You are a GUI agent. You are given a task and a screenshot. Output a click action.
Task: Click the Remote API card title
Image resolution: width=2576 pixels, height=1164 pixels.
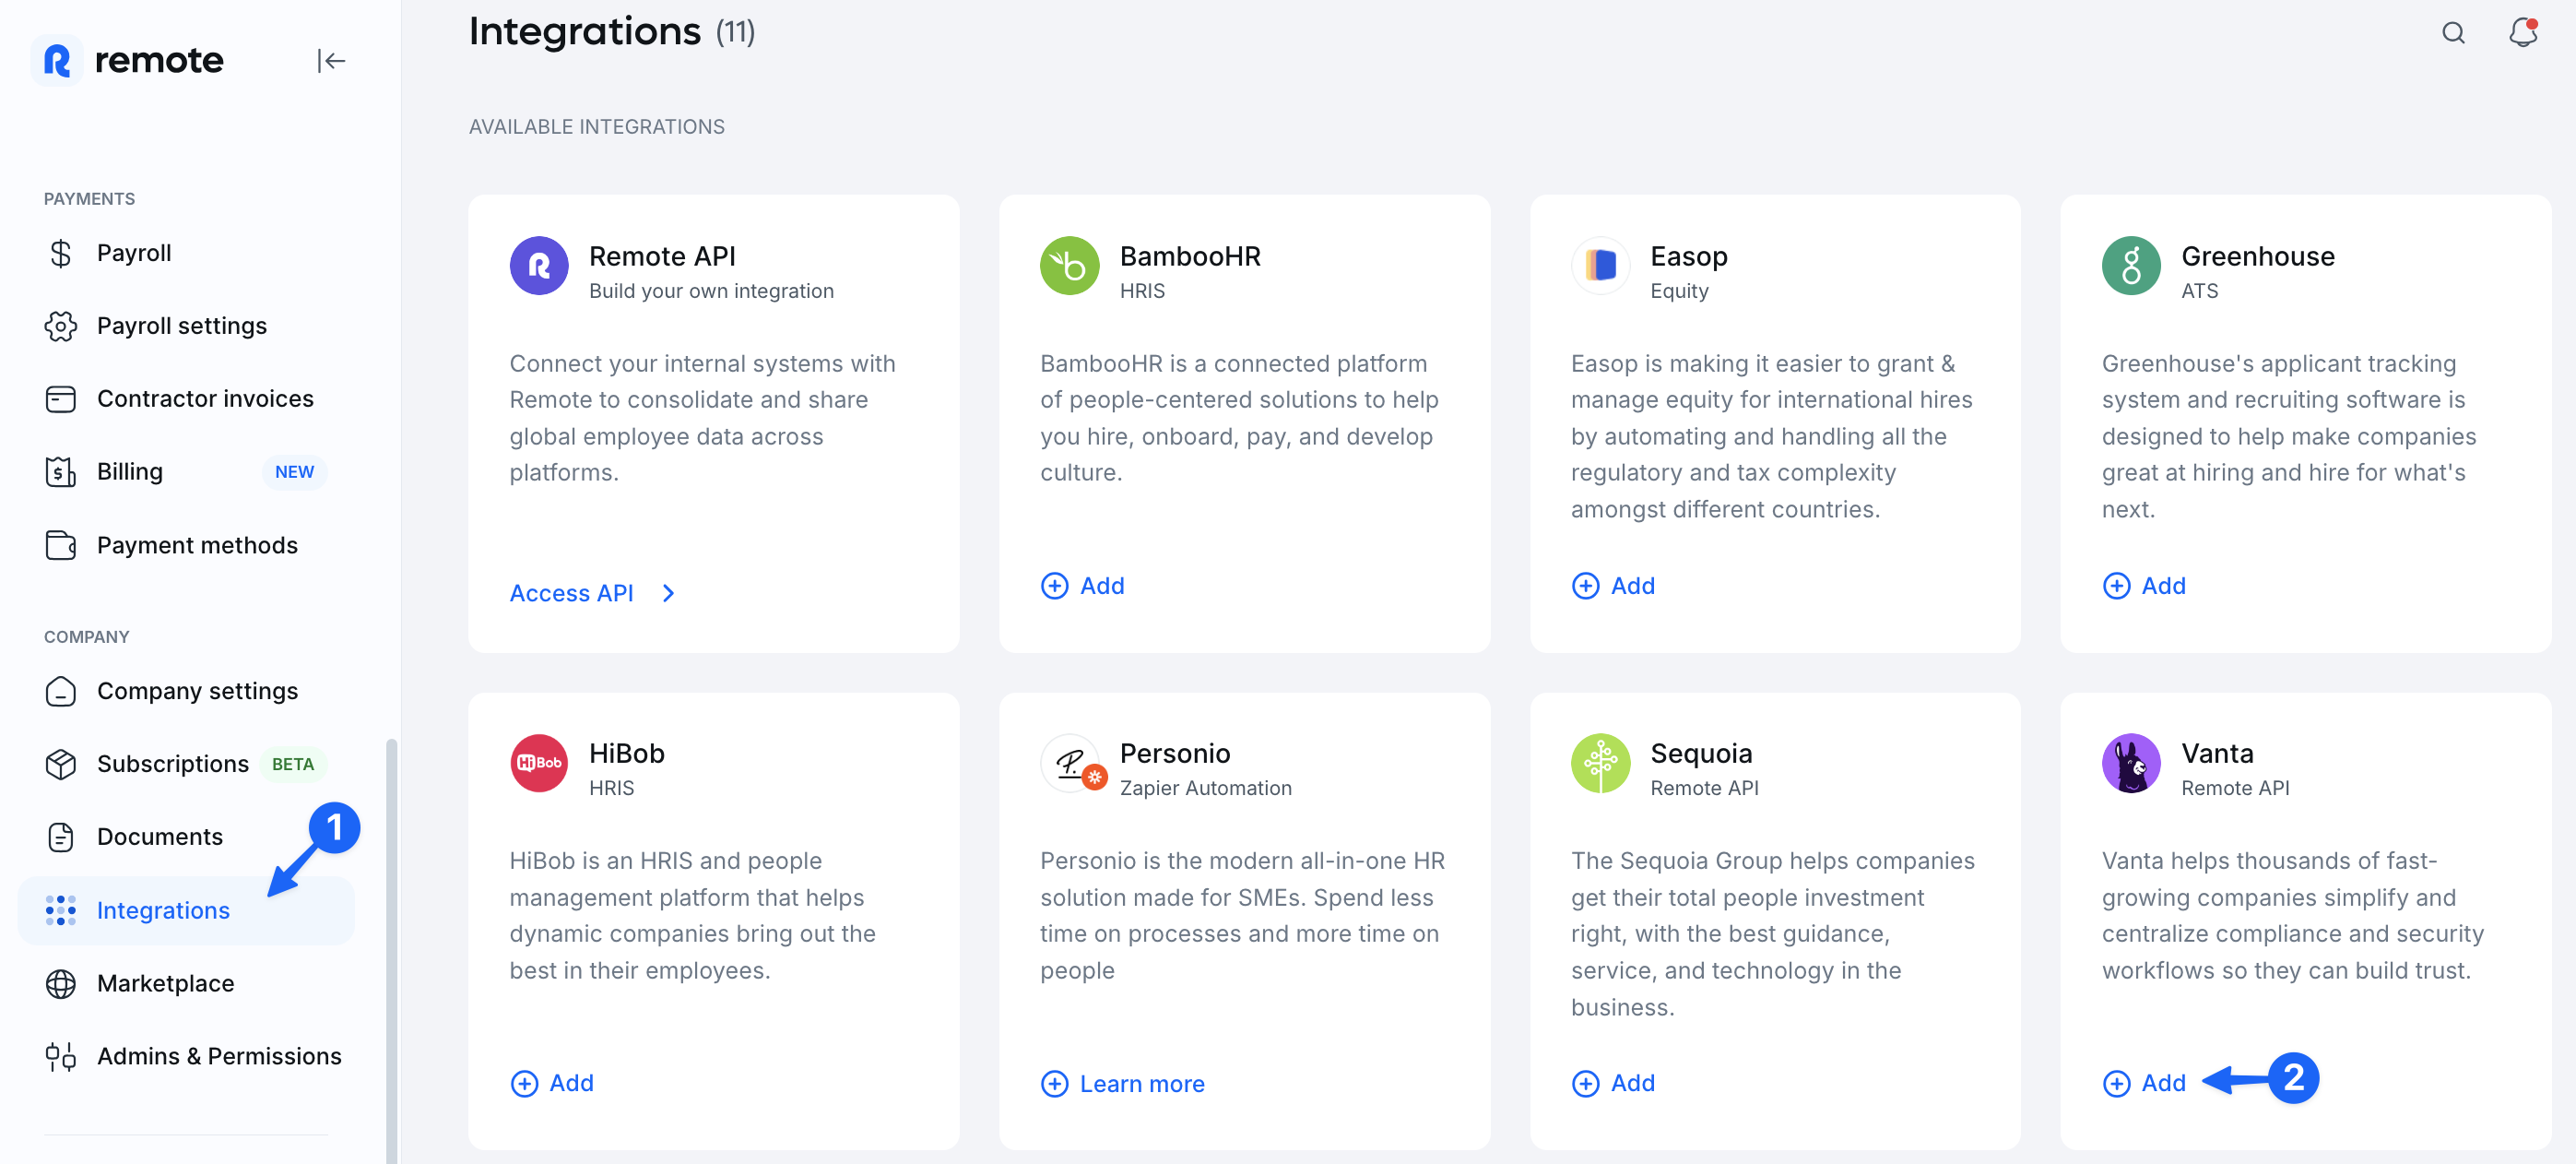click(x=662, y=256)
